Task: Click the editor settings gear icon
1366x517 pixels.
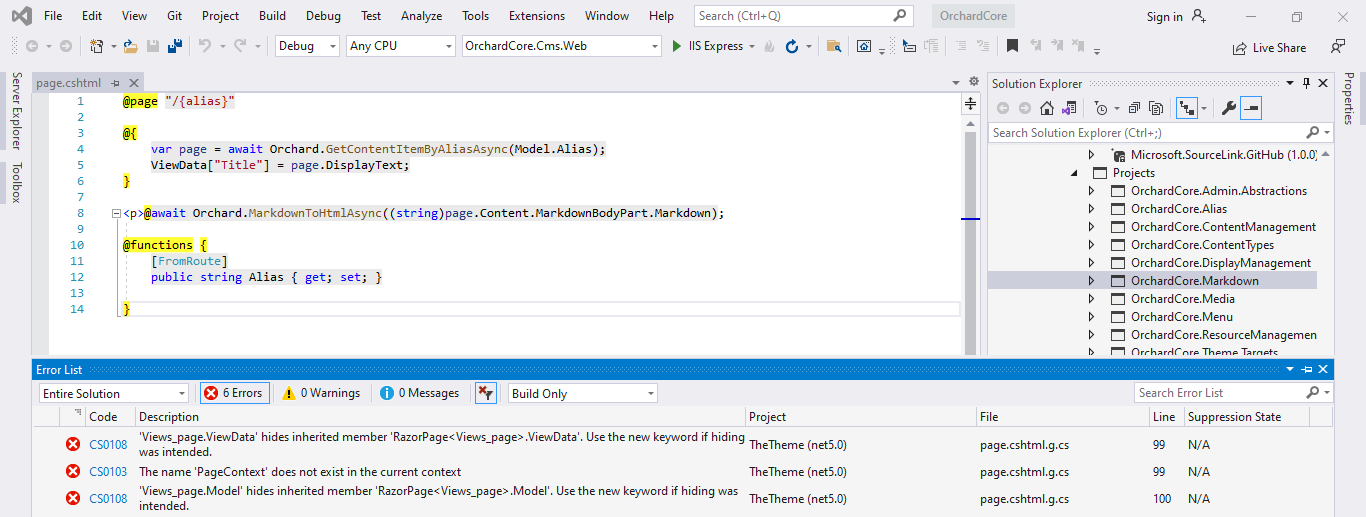Action: coord(974,82)
